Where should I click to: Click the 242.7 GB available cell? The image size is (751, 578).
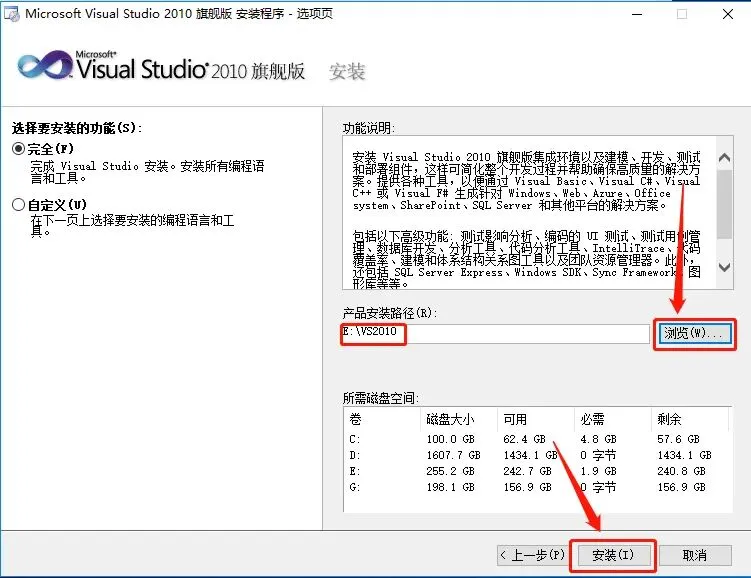tap(527, 471)
